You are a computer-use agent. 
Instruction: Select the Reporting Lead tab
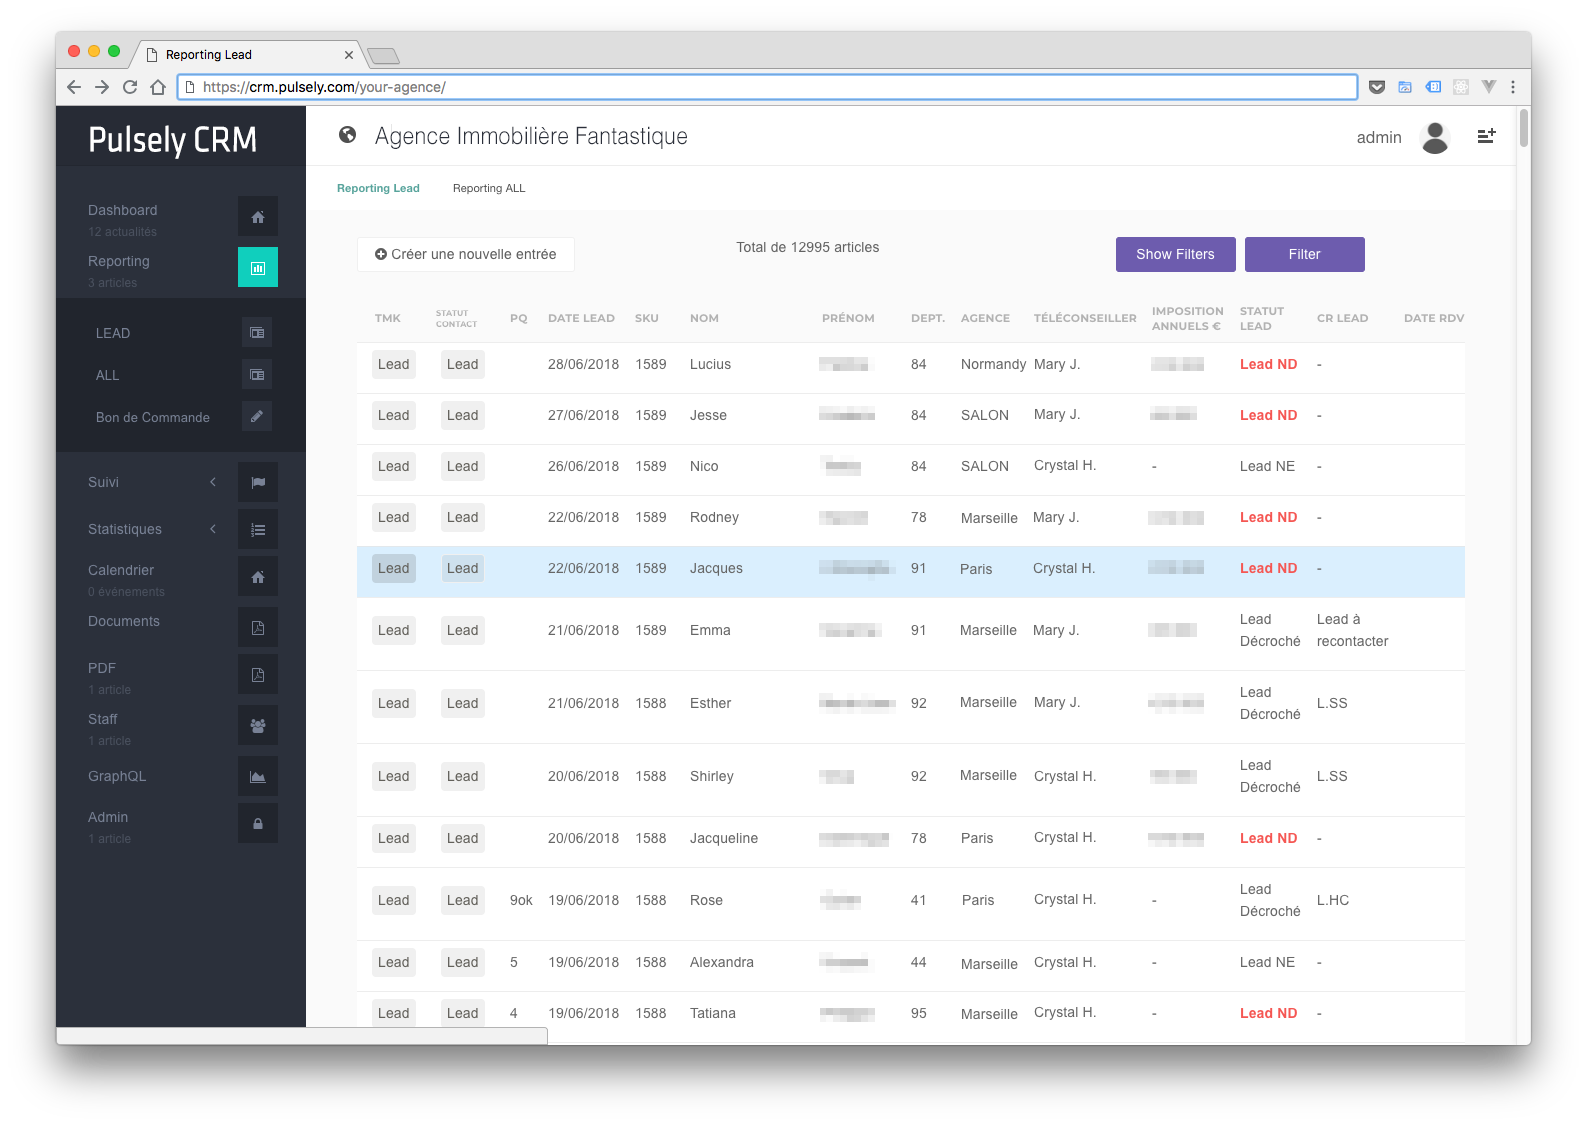(378, 188)
